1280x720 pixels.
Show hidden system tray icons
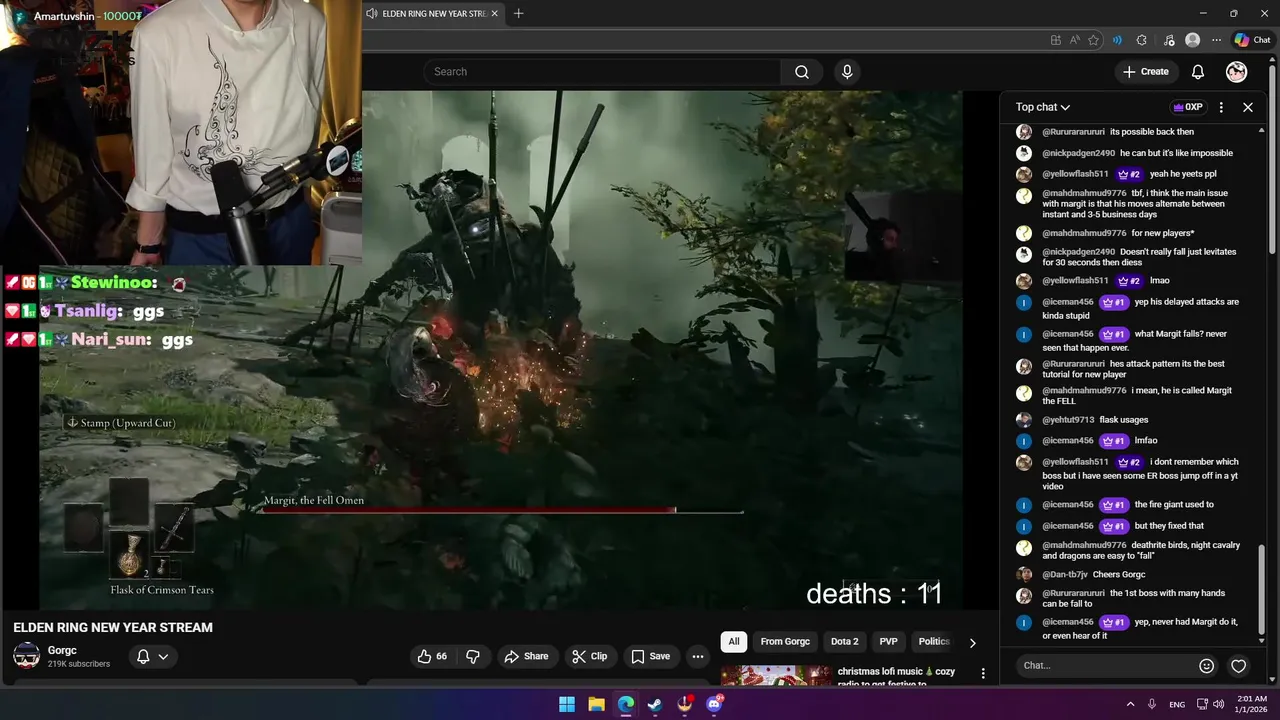click(1130, 704)
